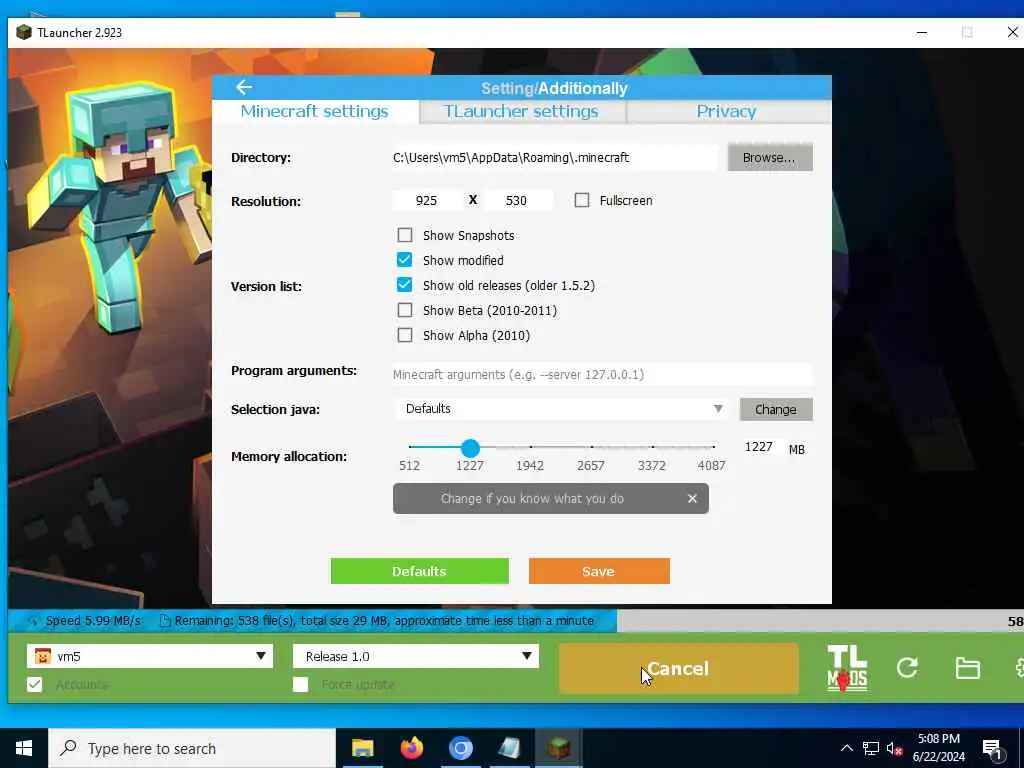The image size is (1024, 768).
Task: Click the Type here to search box
Action: coord(192,748)
